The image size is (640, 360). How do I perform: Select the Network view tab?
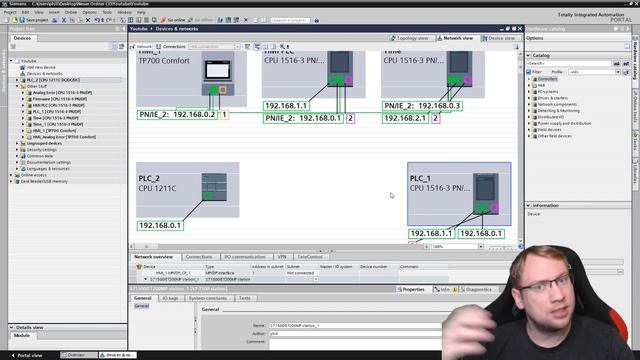coord(455,38)
